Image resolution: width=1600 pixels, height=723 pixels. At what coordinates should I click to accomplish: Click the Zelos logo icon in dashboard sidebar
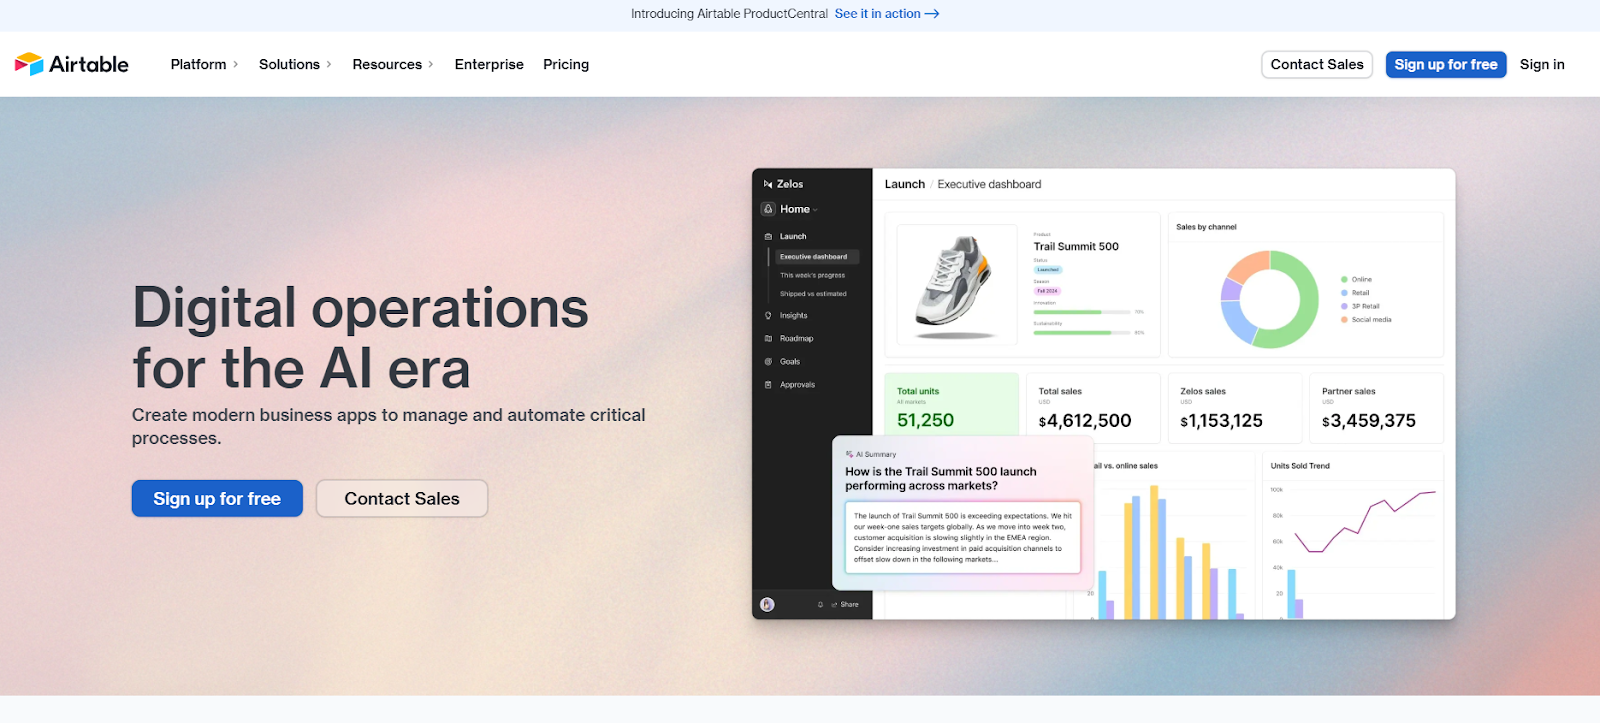point(768,184)
